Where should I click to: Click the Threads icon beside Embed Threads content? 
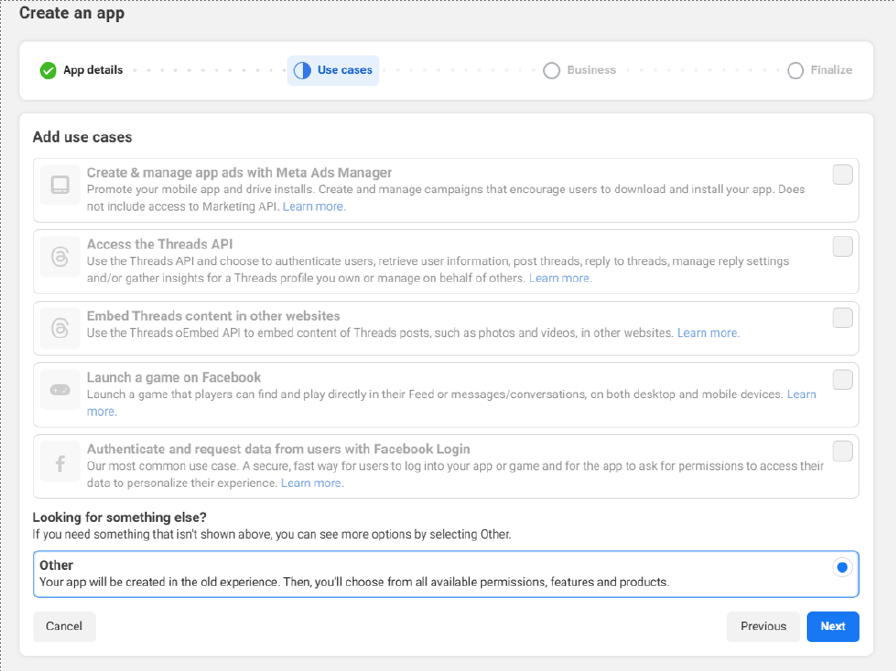coord(60,327)
